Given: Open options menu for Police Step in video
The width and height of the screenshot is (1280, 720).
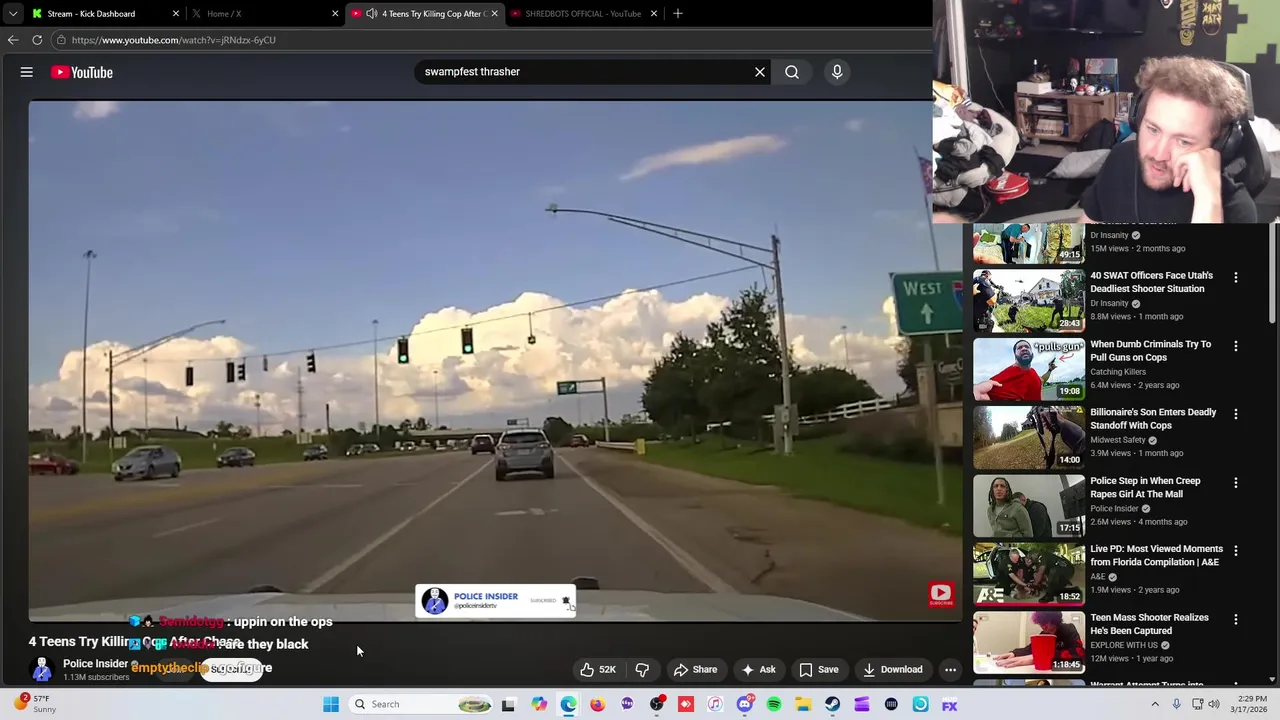Looking at the screenshot, I should pos(1236,483).
